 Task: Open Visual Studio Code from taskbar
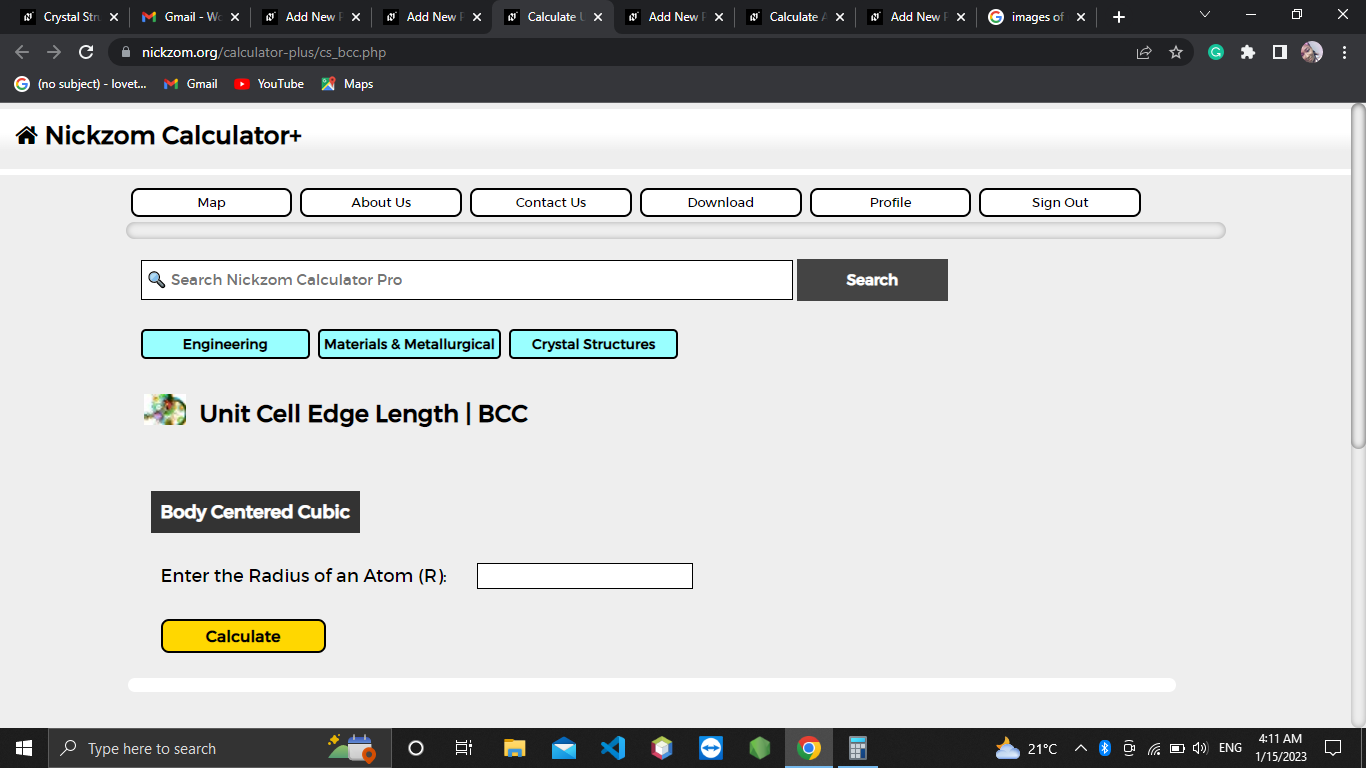click(x=612, y=748)
